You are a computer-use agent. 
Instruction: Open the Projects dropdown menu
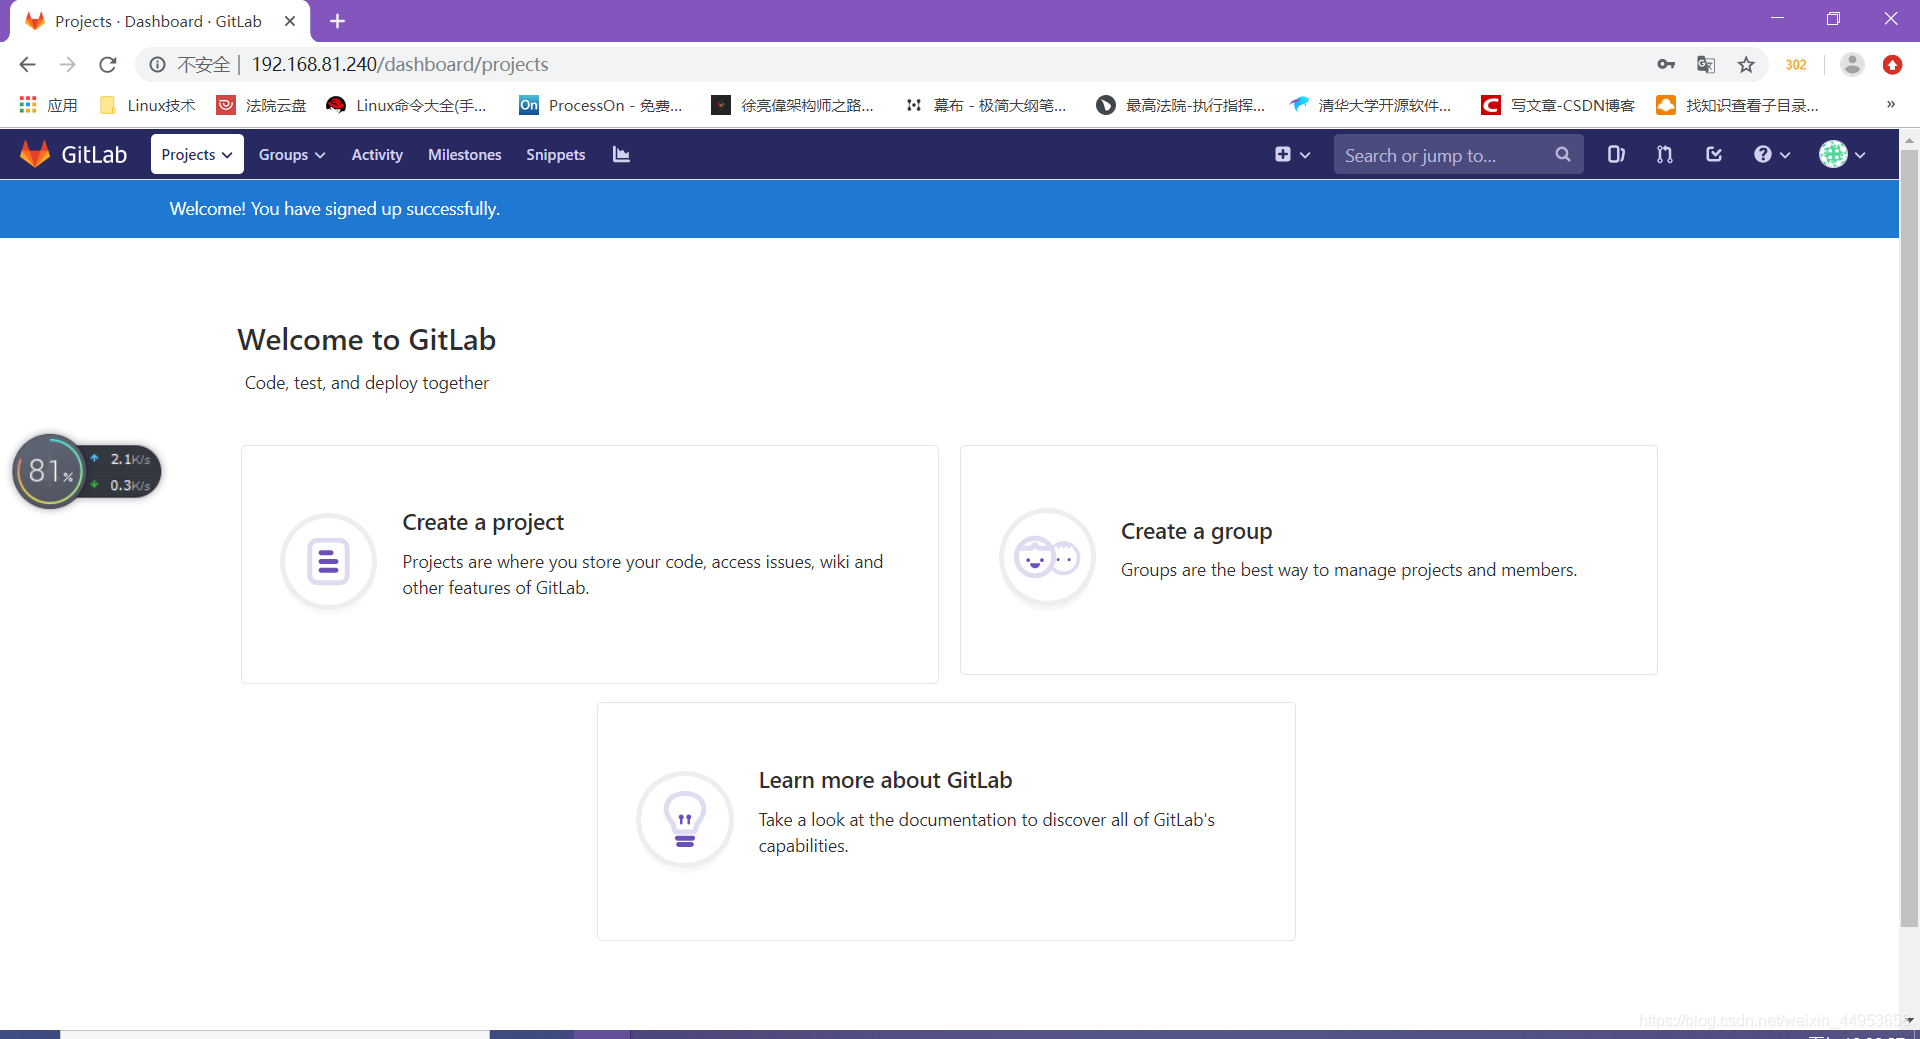point(197,154)
